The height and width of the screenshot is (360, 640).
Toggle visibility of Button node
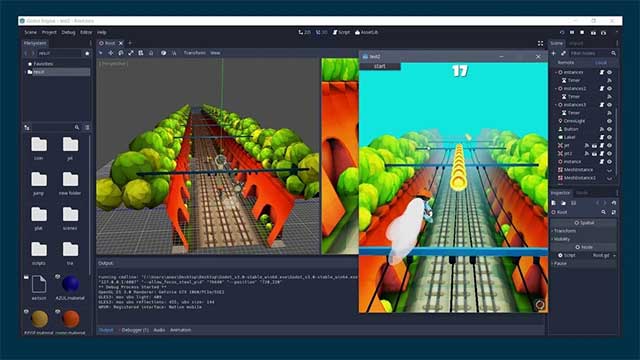click(x=609, y=129)
